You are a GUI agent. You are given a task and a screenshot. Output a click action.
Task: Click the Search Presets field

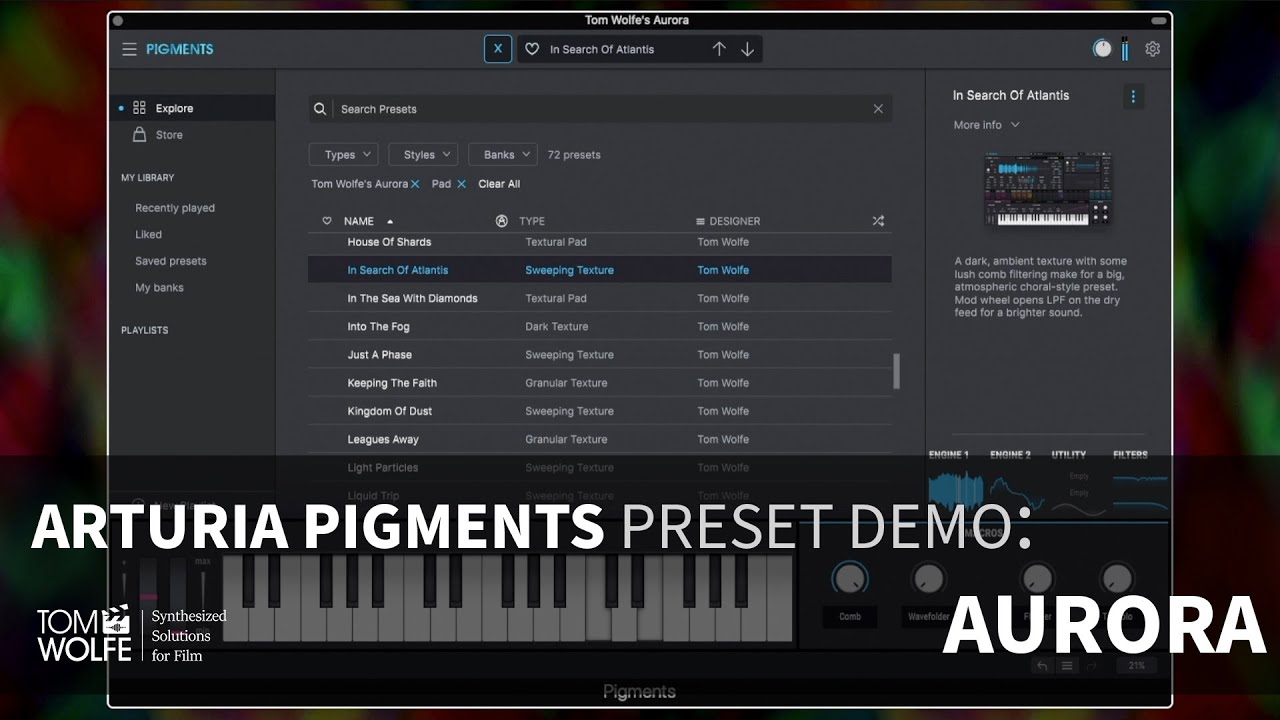pyautogui.click(x=600, y=109)
